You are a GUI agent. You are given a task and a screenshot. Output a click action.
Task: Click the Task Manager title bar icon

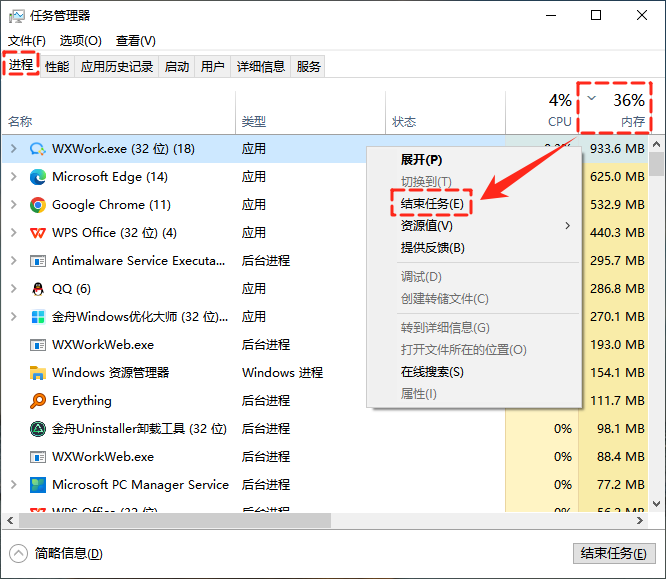[17, 16]
